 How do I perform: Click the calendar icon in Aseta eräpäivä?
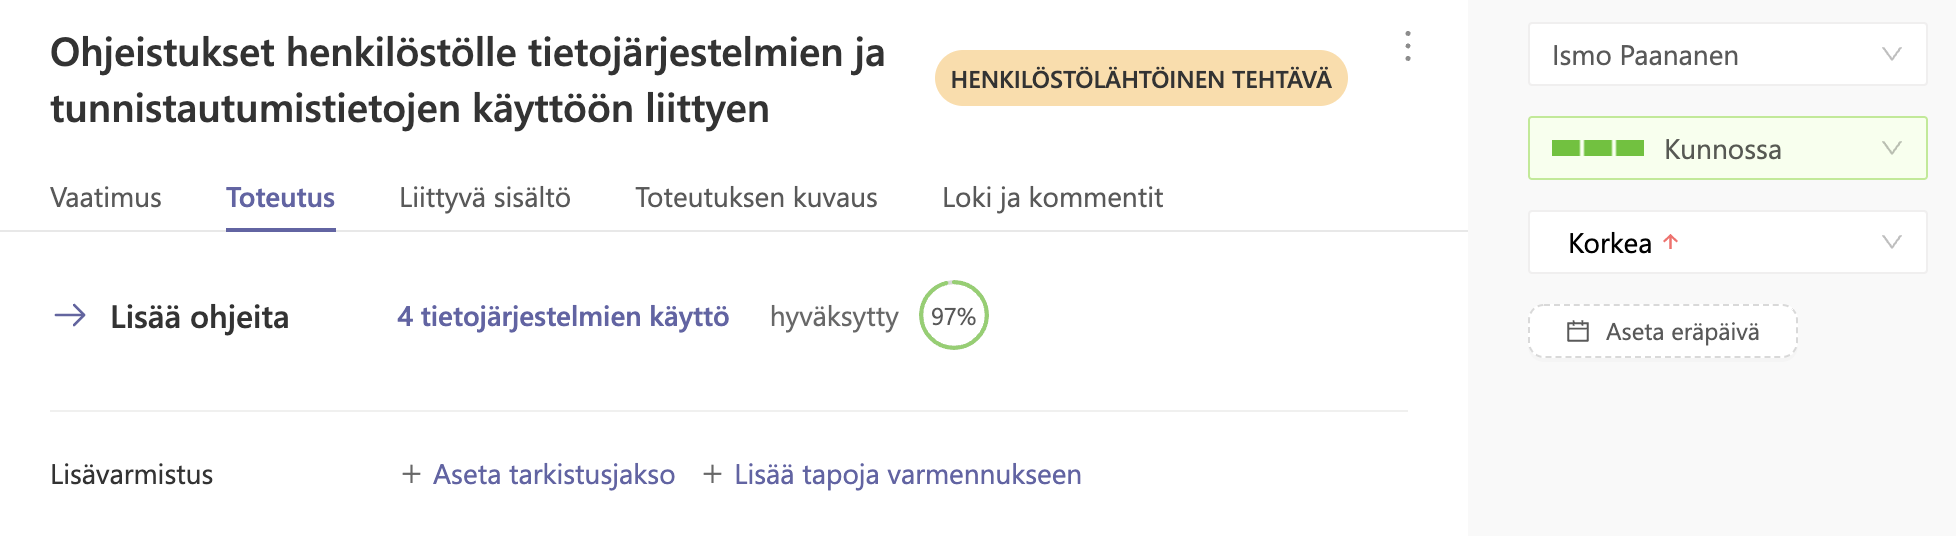(x=1578, y=331)
